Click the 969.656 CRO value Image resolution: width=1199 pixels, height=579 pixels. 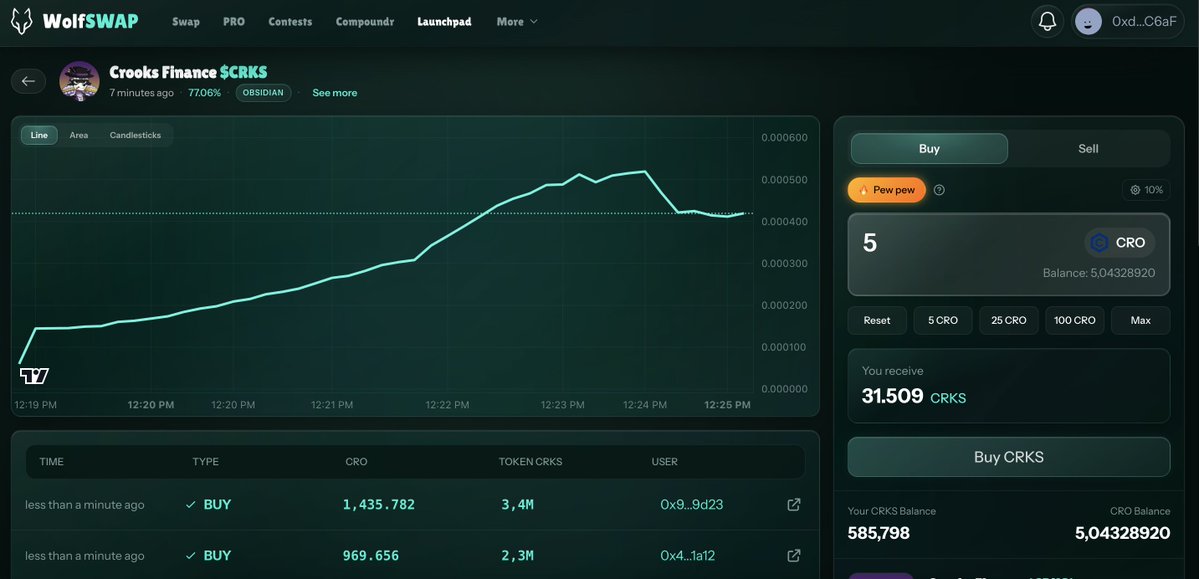(371, 555)
